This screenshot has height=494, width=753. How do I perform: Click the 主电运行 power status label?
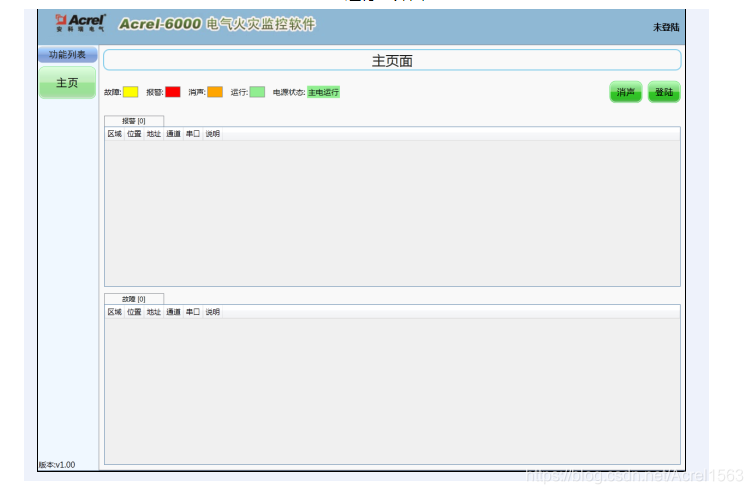[323, 92]
